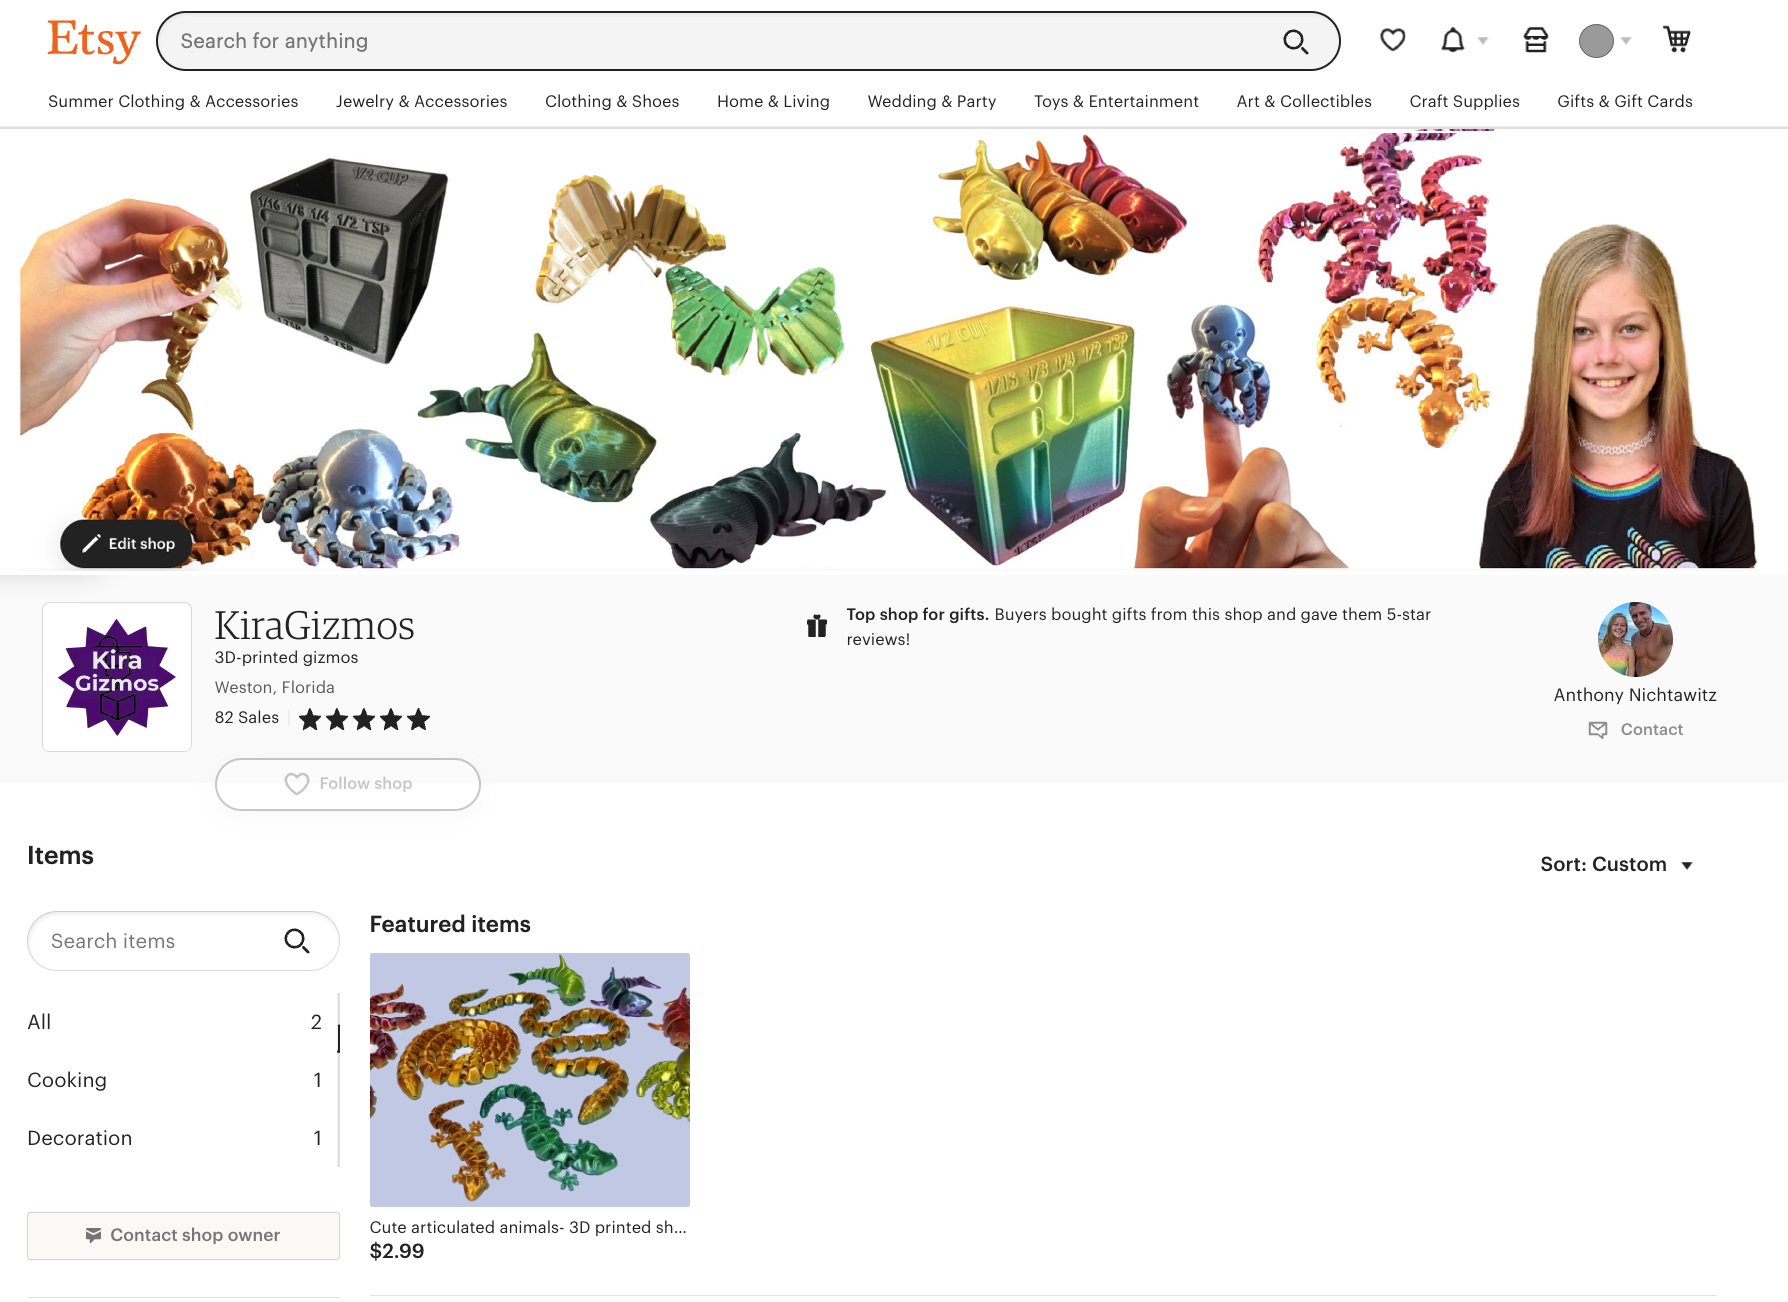Open Craft Supplies category

[1464, 101]
